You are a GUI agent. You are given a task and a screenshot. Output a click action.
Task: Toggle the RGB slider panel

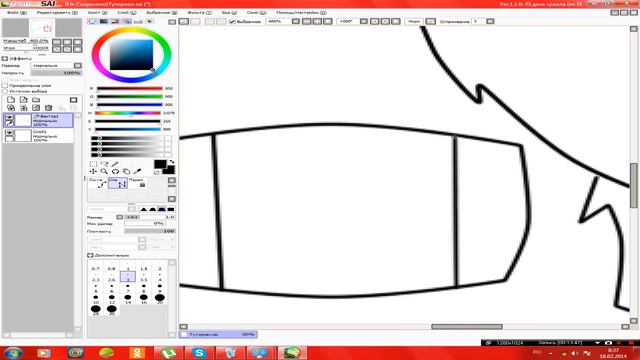pos(104,21)
